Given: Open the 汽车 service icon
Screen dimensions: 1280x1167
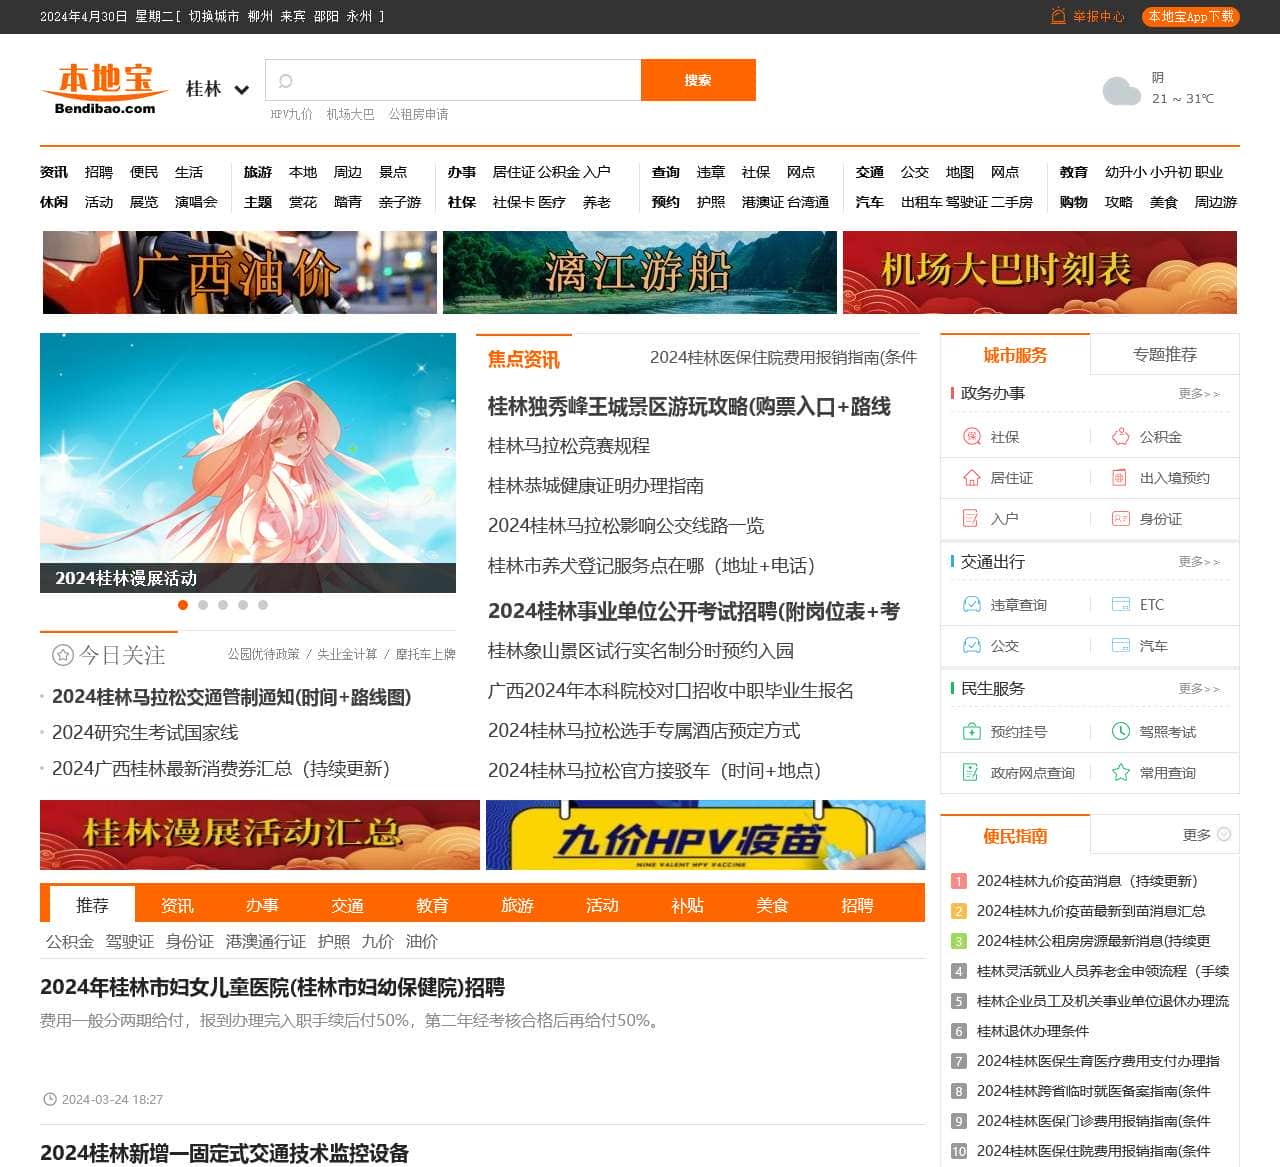Looking at the screenshot, I should tap(1120, 646).
